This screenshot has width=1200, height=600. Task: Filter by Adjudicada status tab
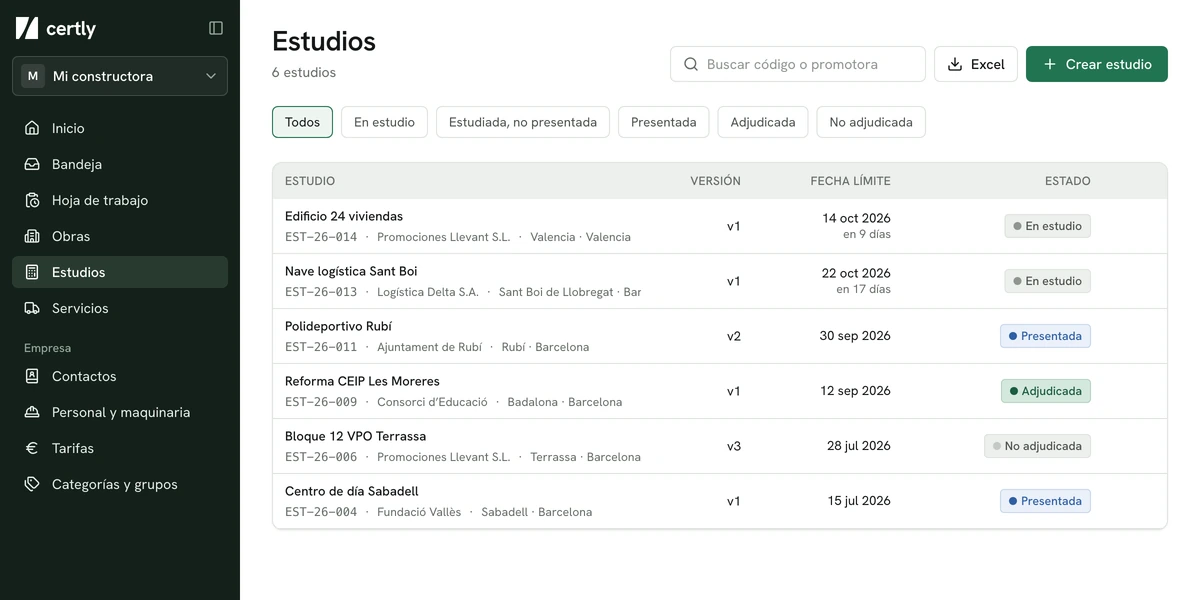tap(763, 122)
